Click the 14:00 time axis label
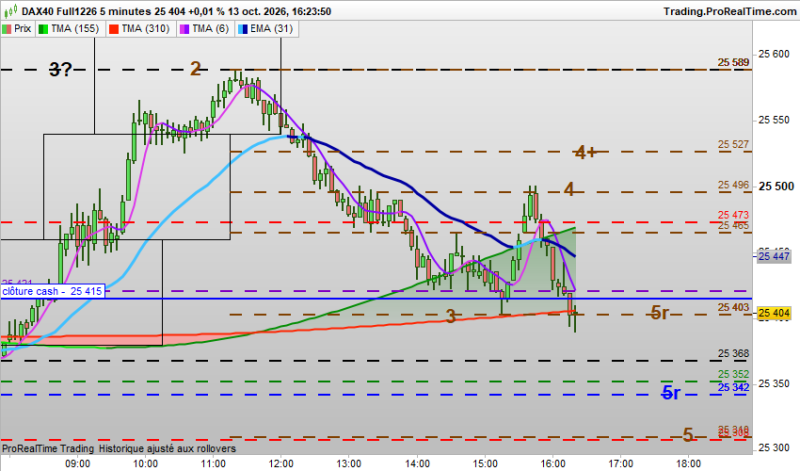Screen dimensions: 800x471 (x=417, y=464)
